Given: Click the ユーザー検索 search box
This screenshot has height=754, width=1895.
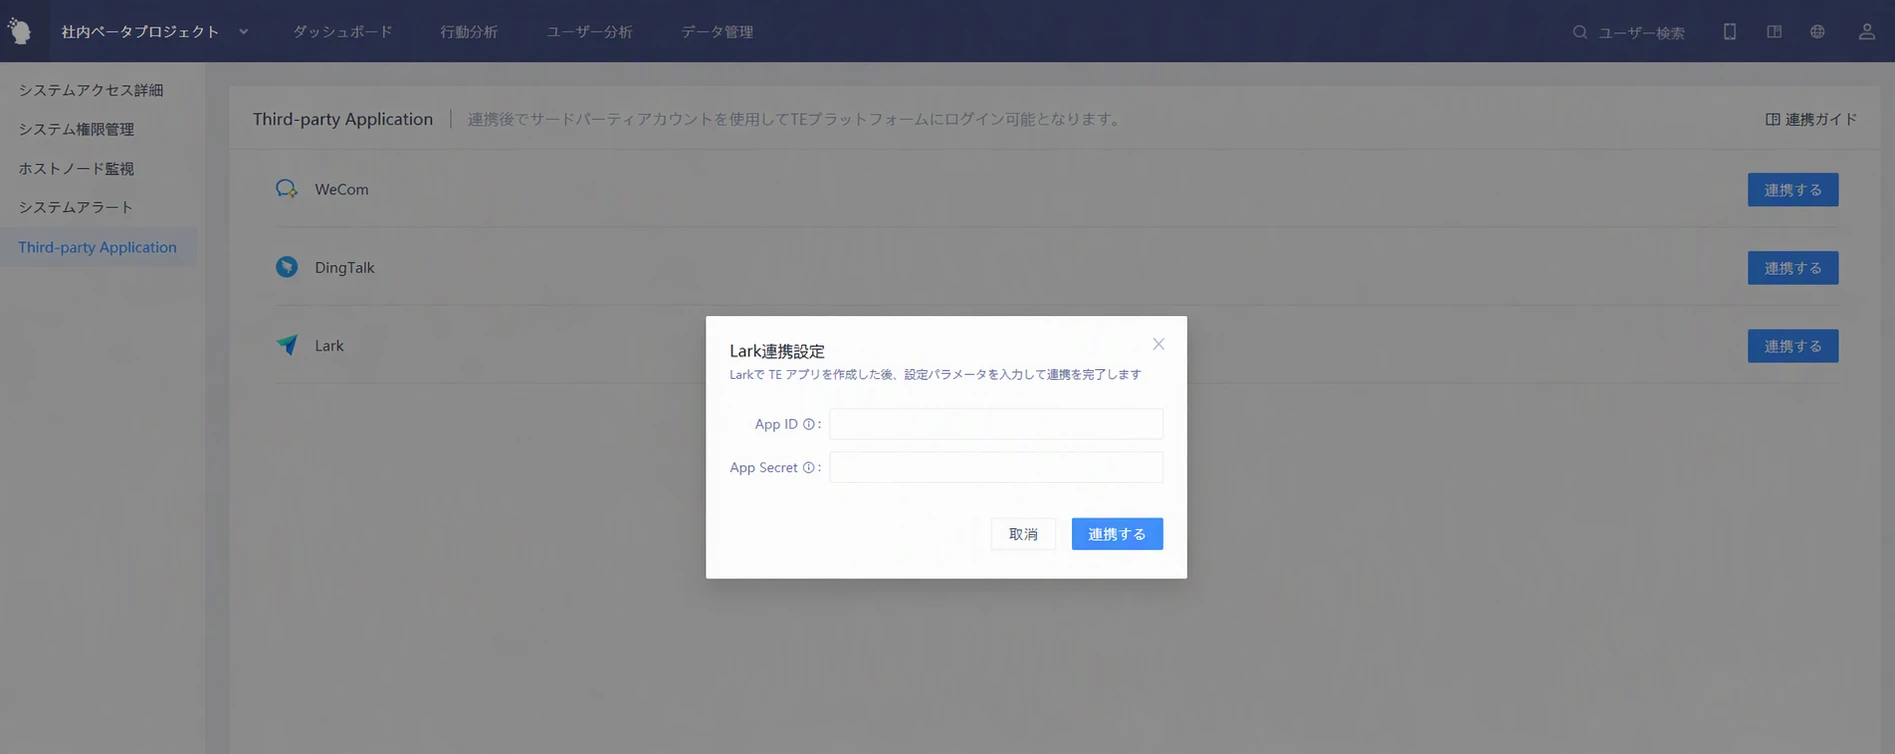Looking at the screenshot, I should (x=1640, y=33).
